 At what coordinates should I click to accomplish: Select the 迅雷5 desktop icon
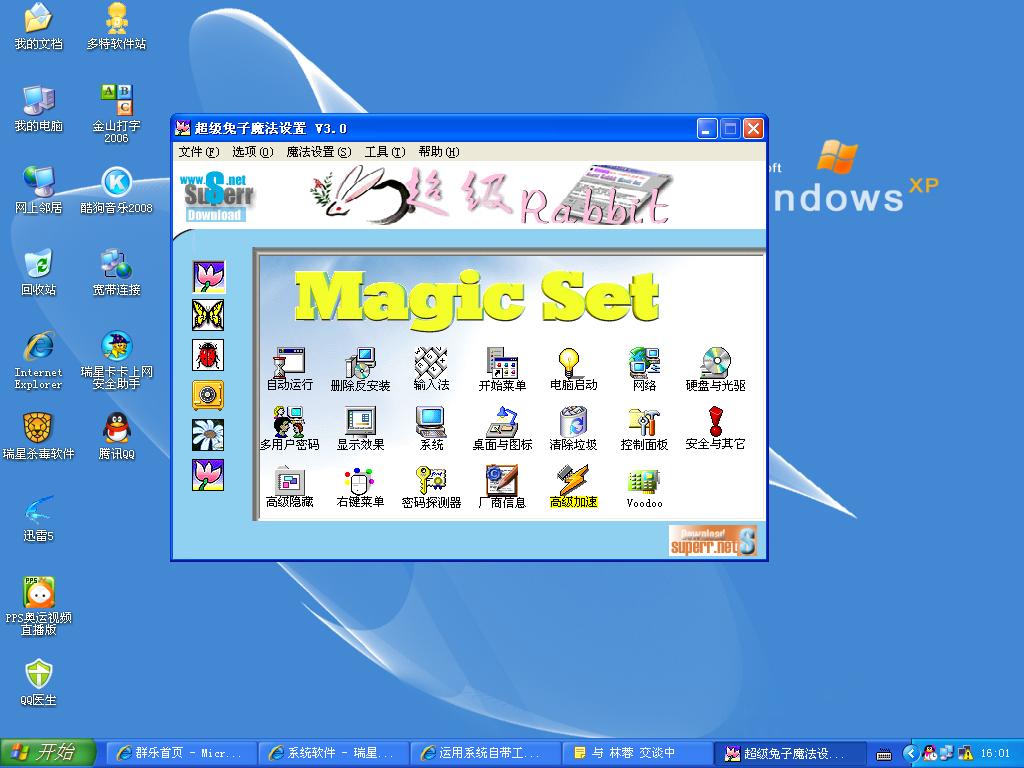[x=39, y=519]
